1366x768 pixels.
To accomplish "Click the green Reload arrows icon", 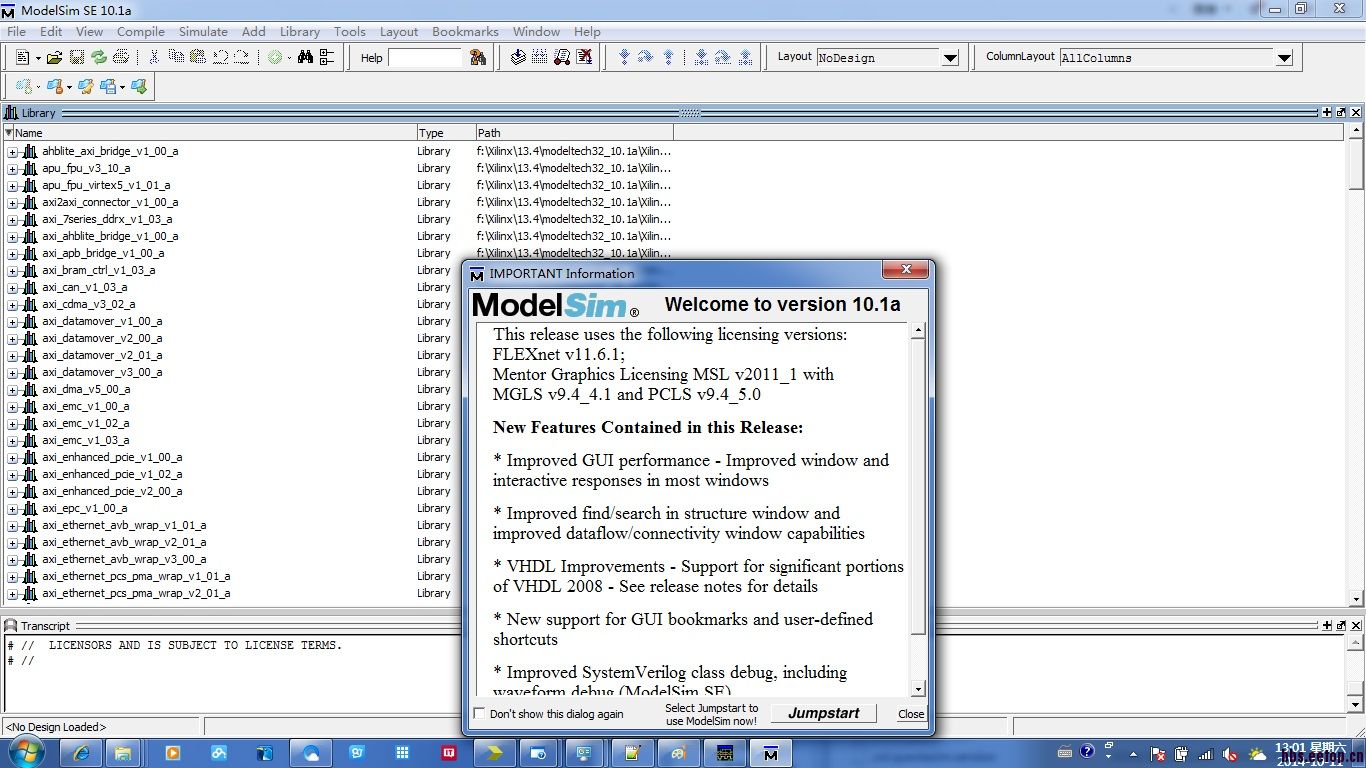I will 99,58.
